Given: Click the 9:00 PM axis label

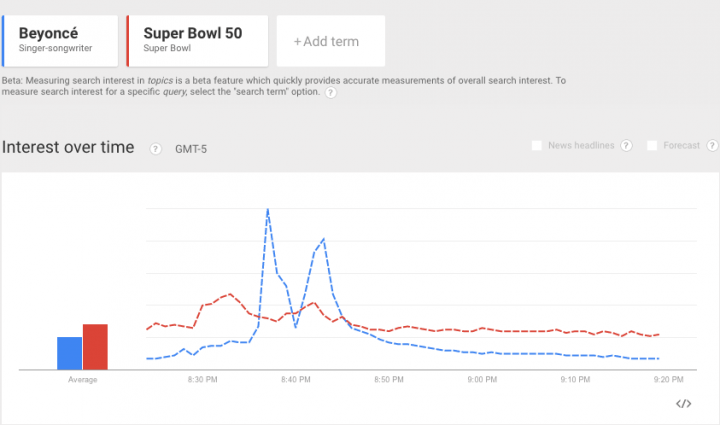Looking at the screenshot, I should coord(482,380).
